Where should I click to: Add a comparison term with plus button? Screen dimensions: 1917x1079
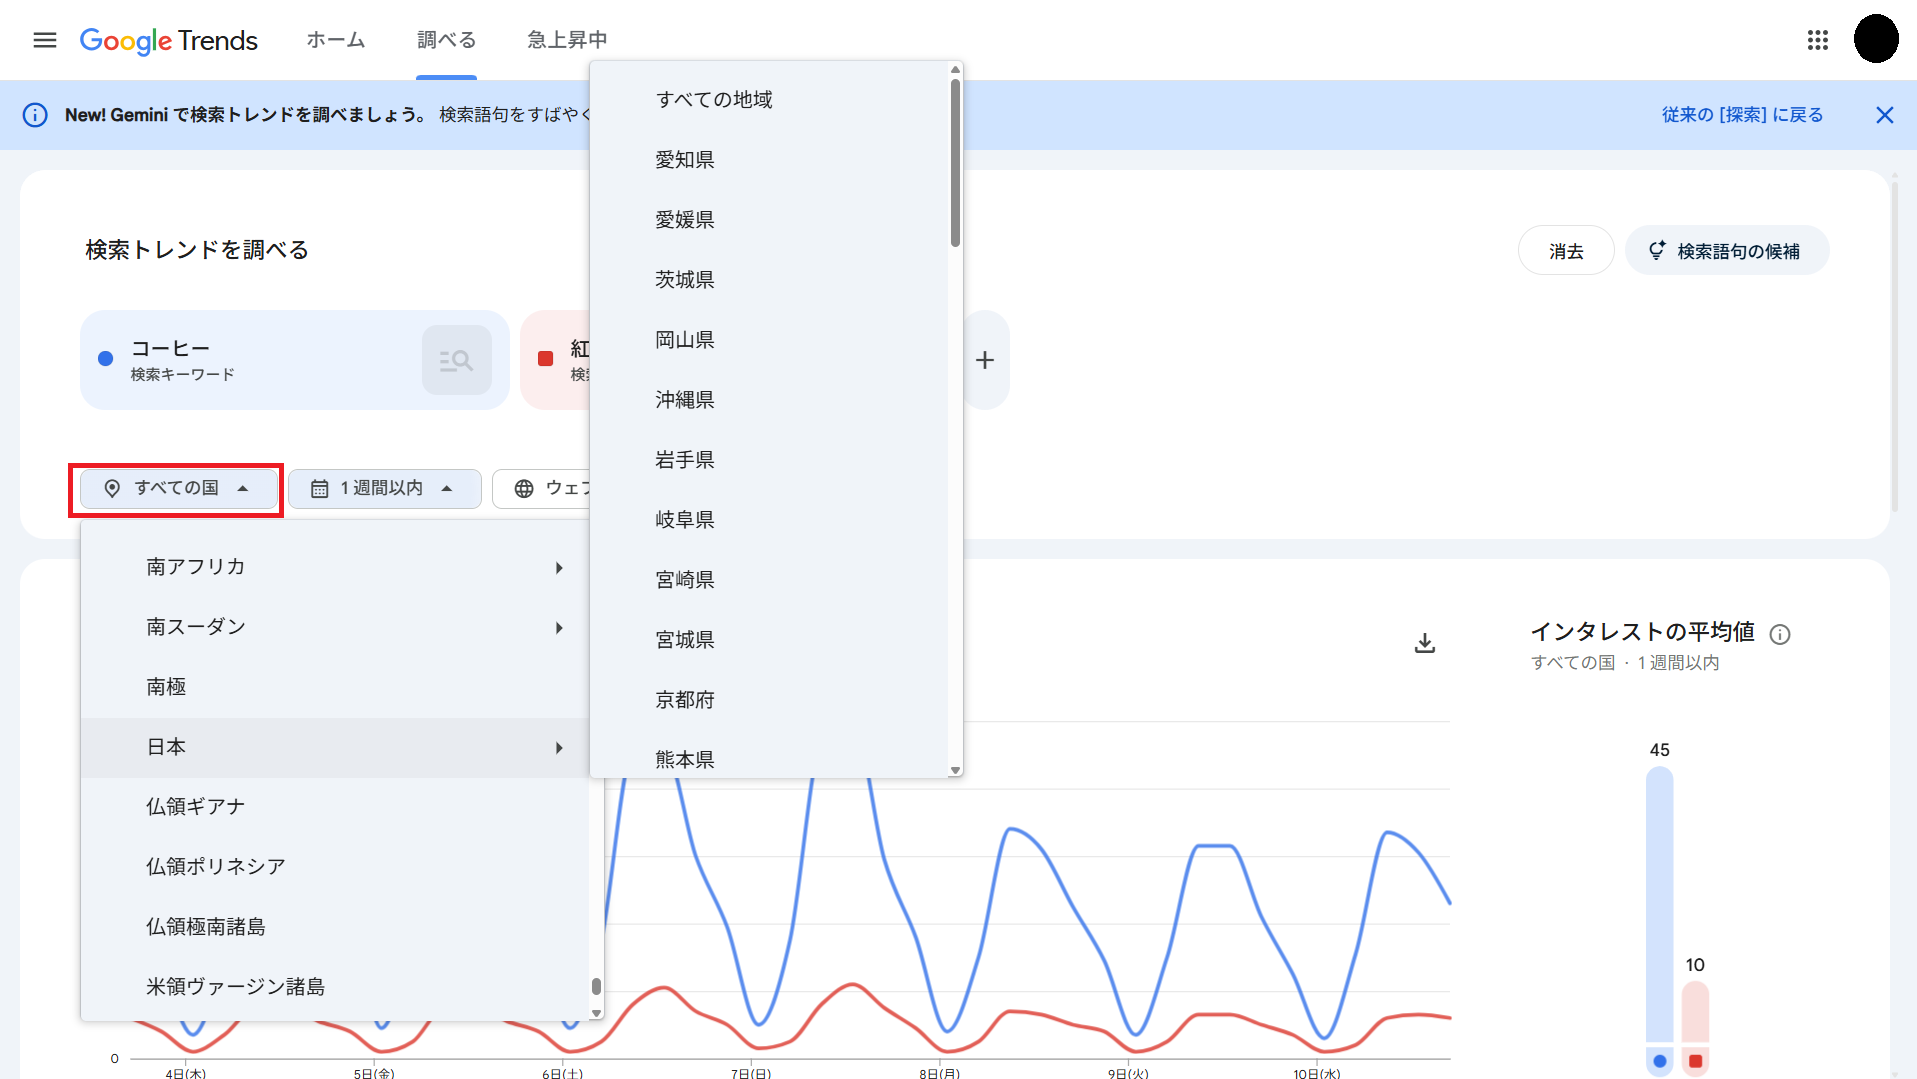click(x=985, y=360)
